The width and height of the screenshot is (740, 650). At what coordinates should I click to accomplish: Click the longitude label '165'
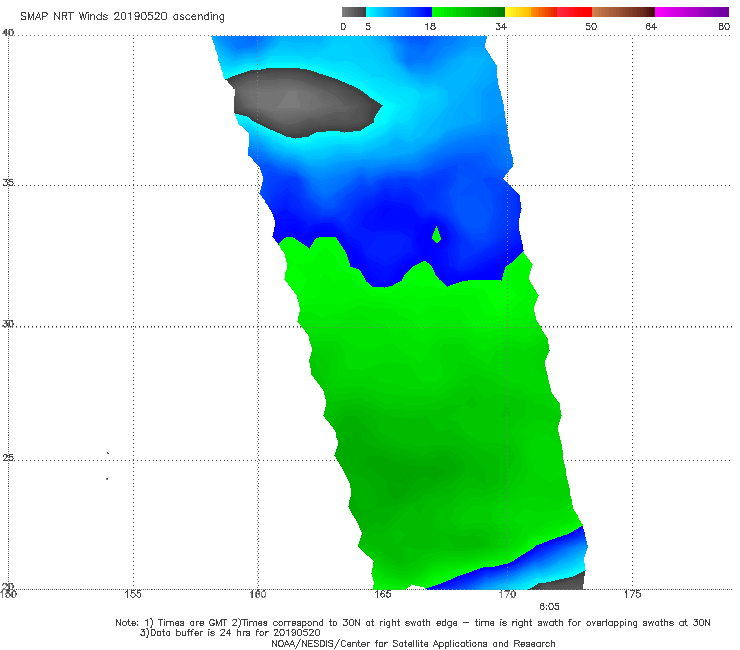click(x=383, y=594)
